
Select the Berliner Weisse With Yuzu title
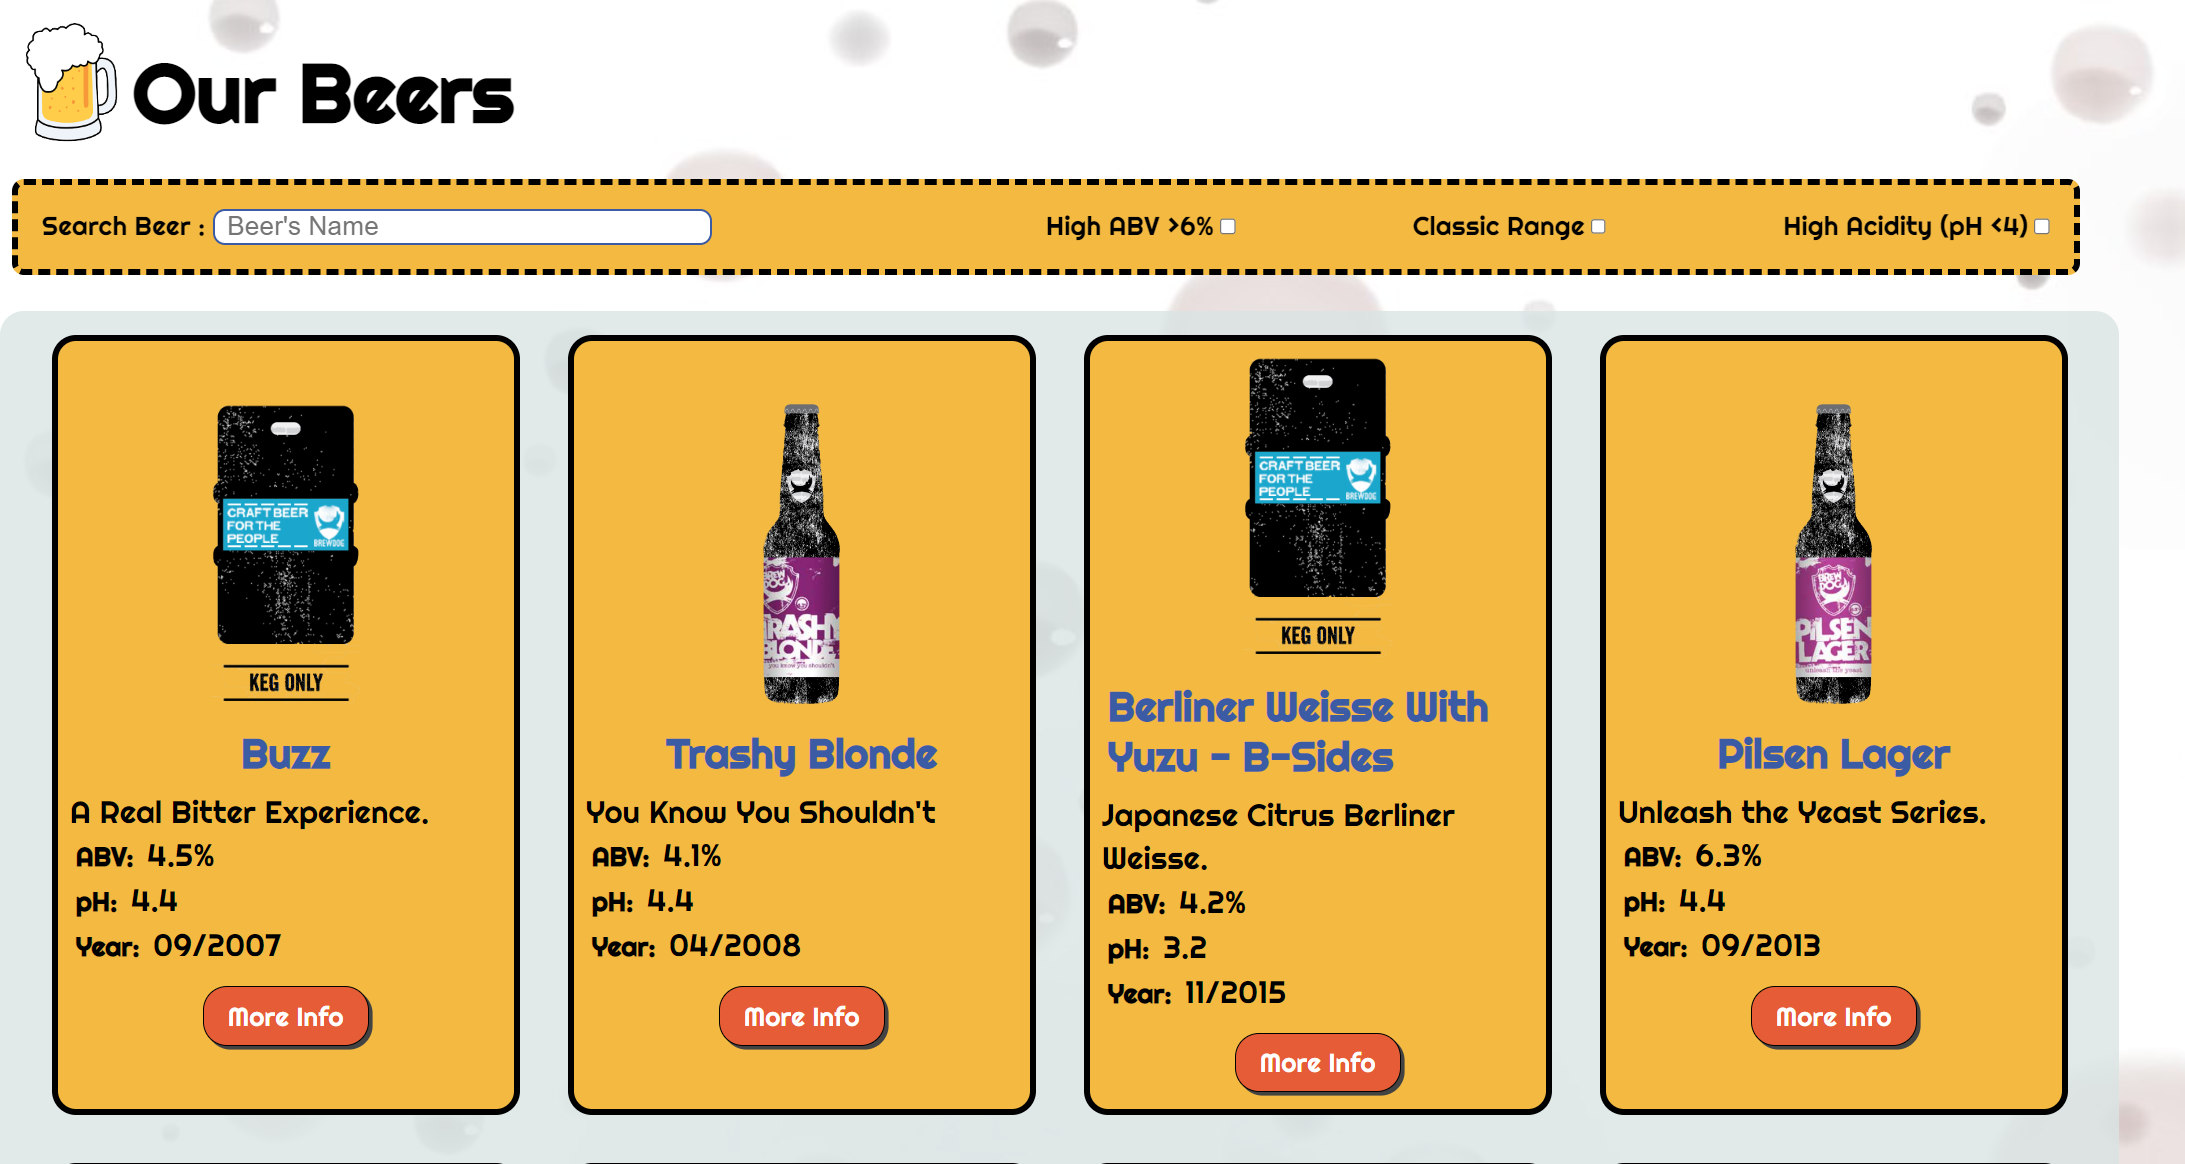1298,732
